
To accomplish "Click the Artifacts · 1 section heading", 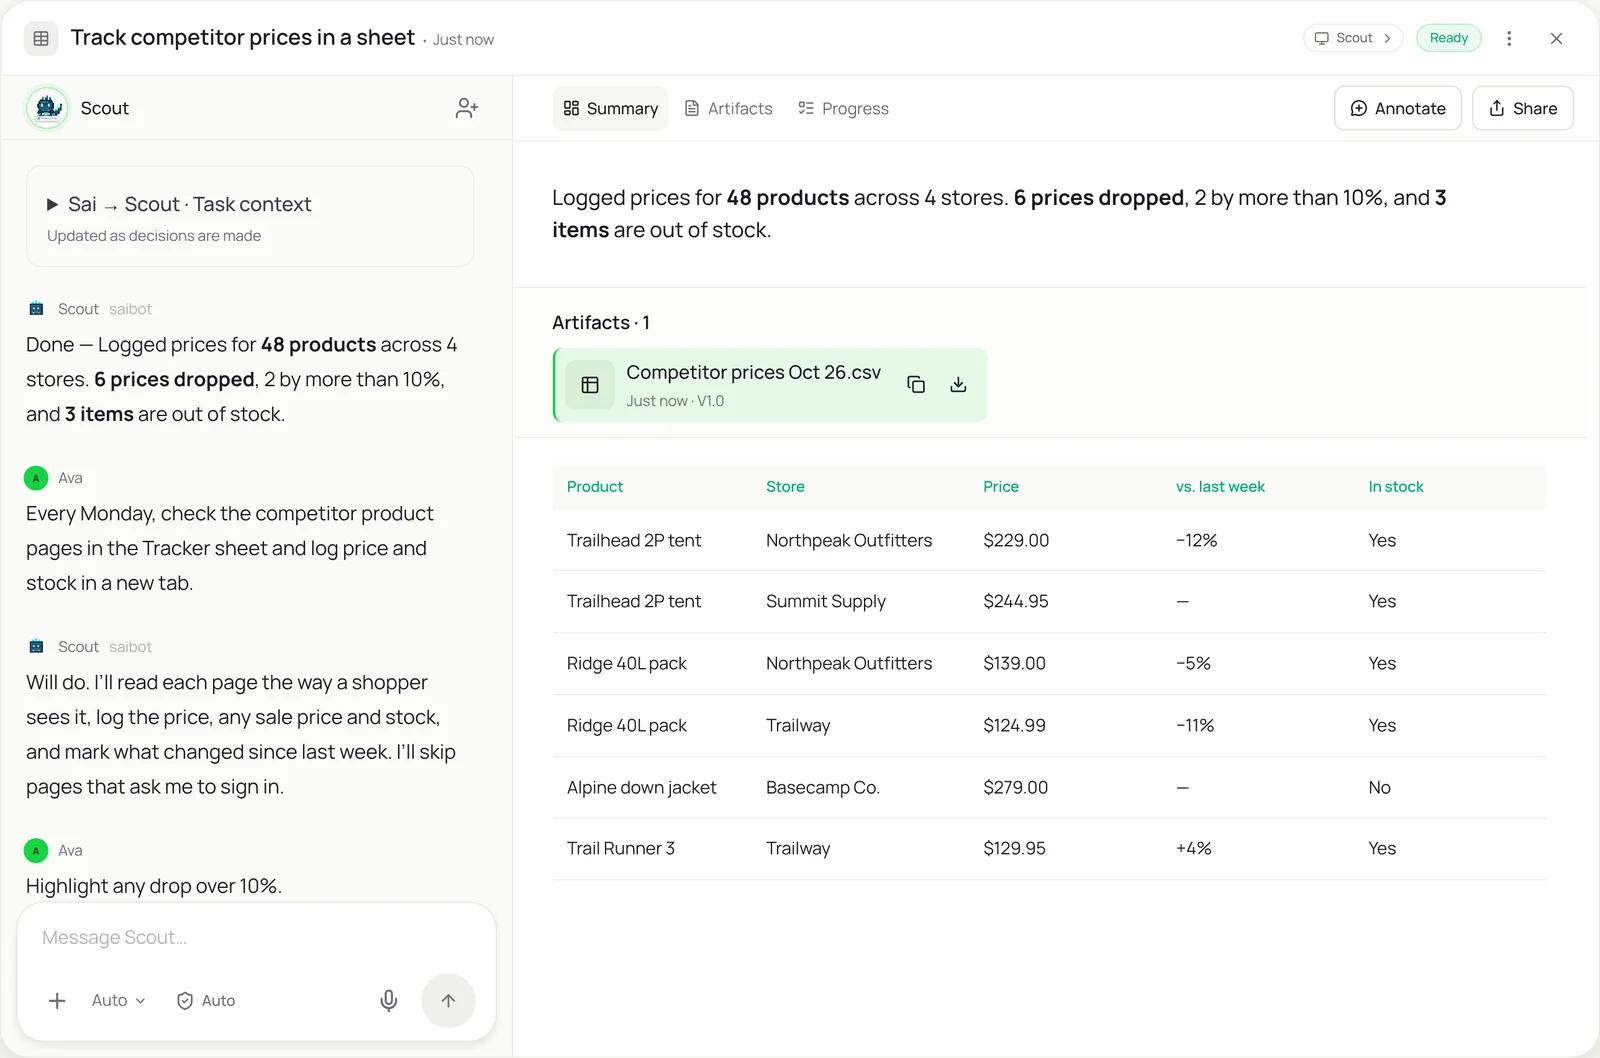I will 601,323.
